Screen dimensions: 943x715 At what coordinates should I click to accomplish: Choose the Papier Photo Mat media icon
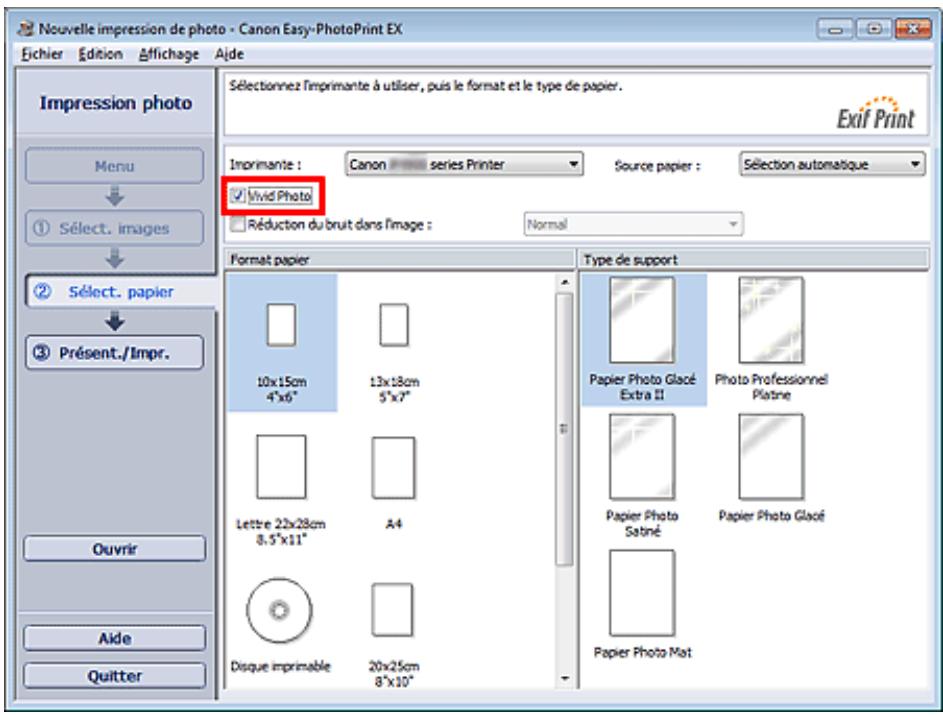click(x=642, y=593)
